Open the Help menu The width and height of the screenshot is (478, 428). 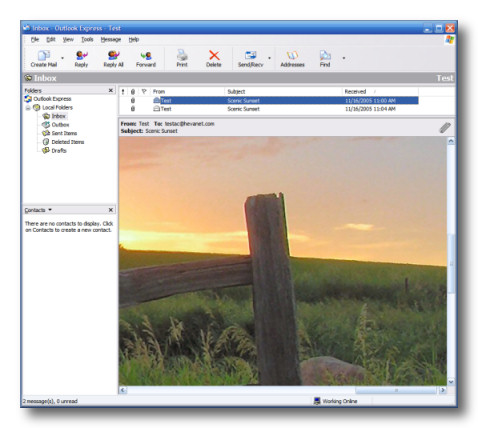point(134,39)
